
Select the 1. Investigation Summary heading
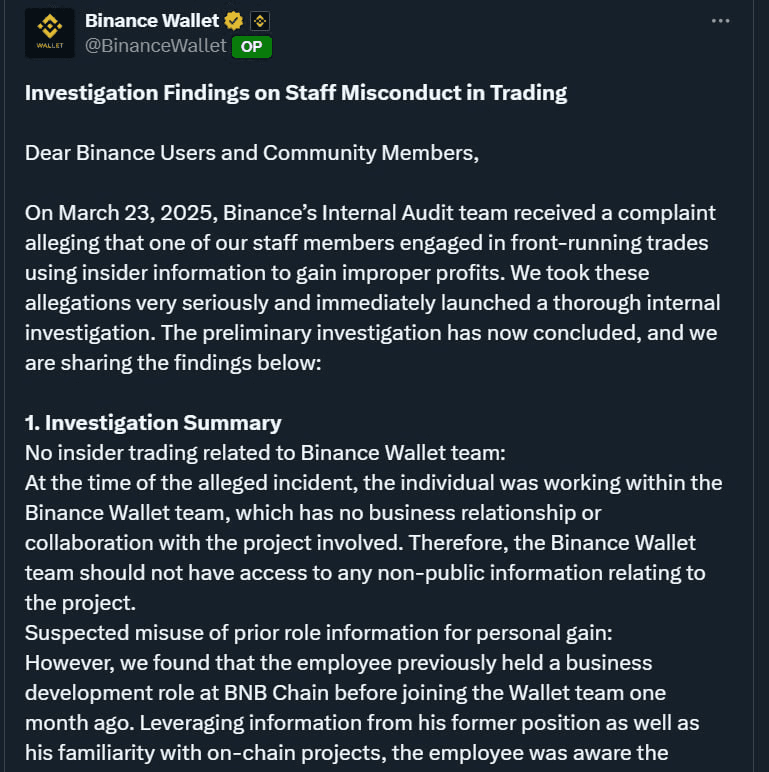pyautogui.click(x=153, y=423)
